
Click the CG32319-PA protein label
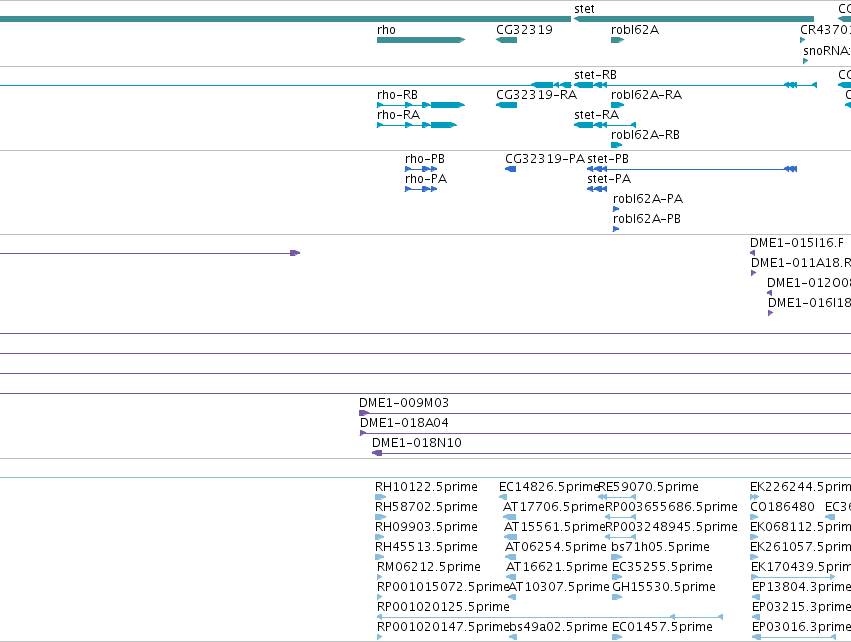click(x=545, y=159)
